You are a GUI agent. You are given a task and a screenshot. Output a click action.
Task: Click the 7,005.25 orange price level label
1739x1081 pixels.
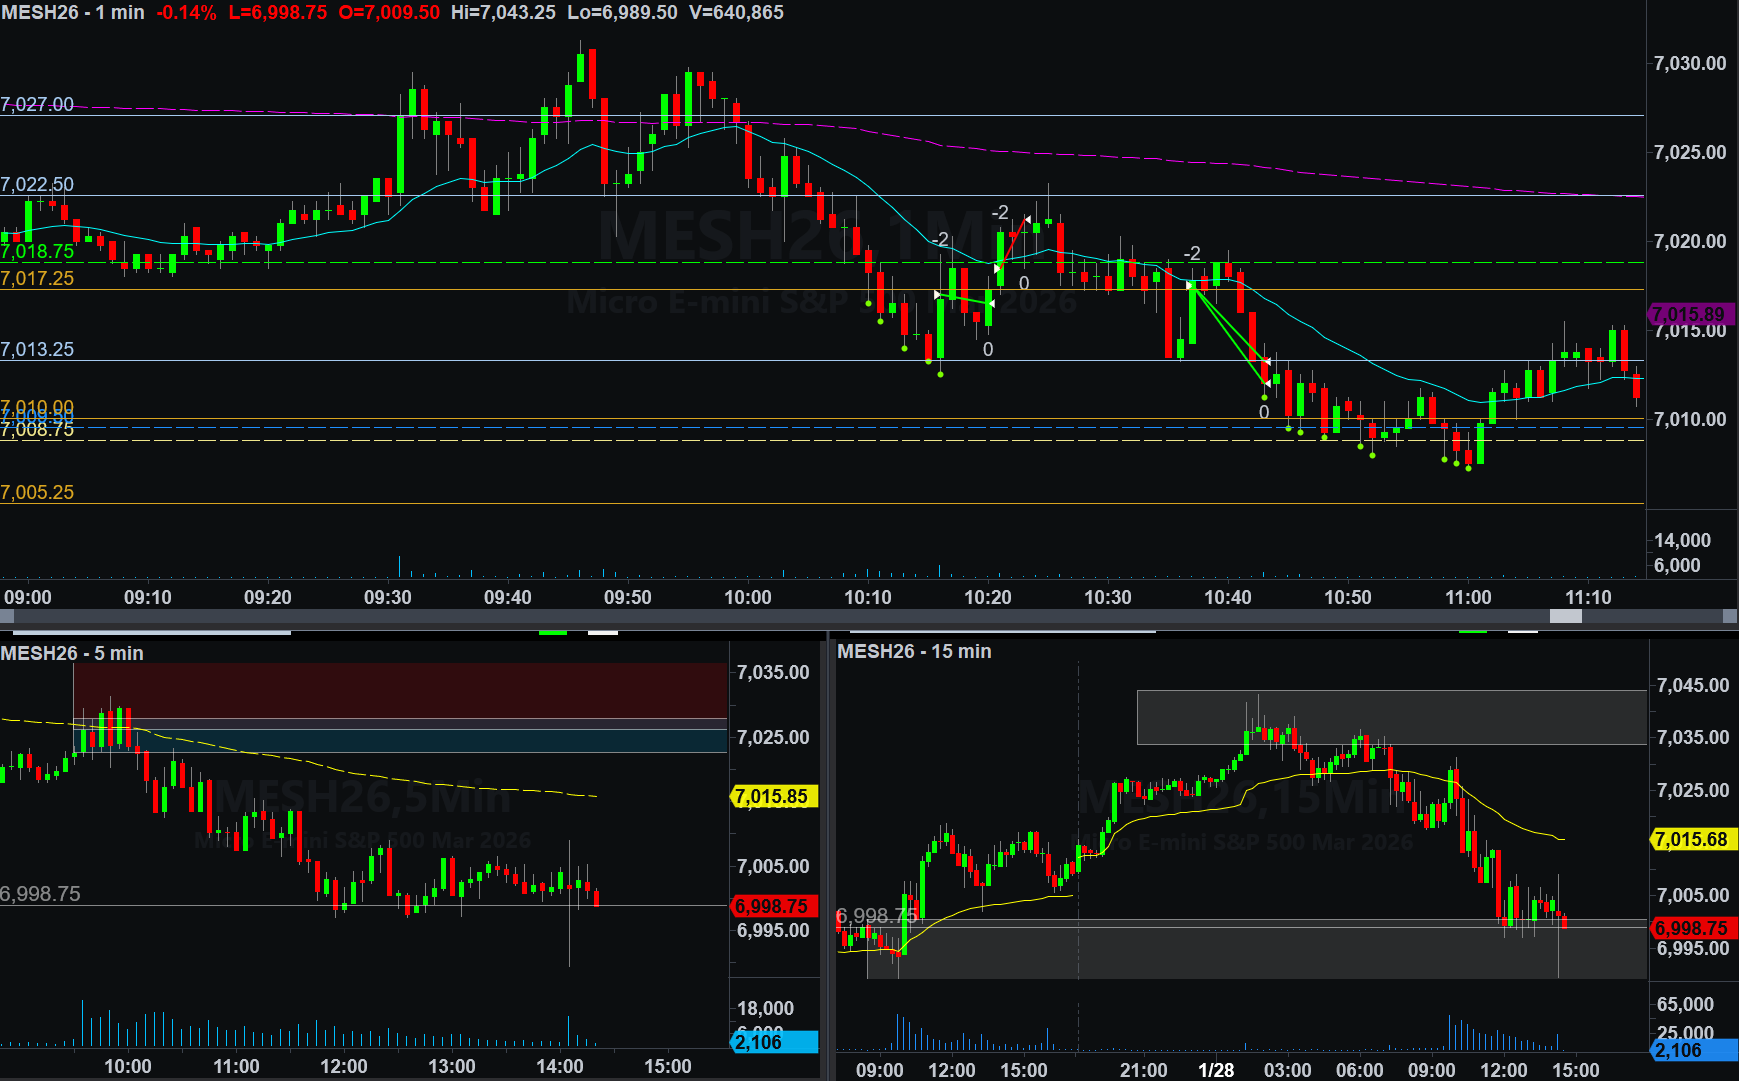click(37, 492)
